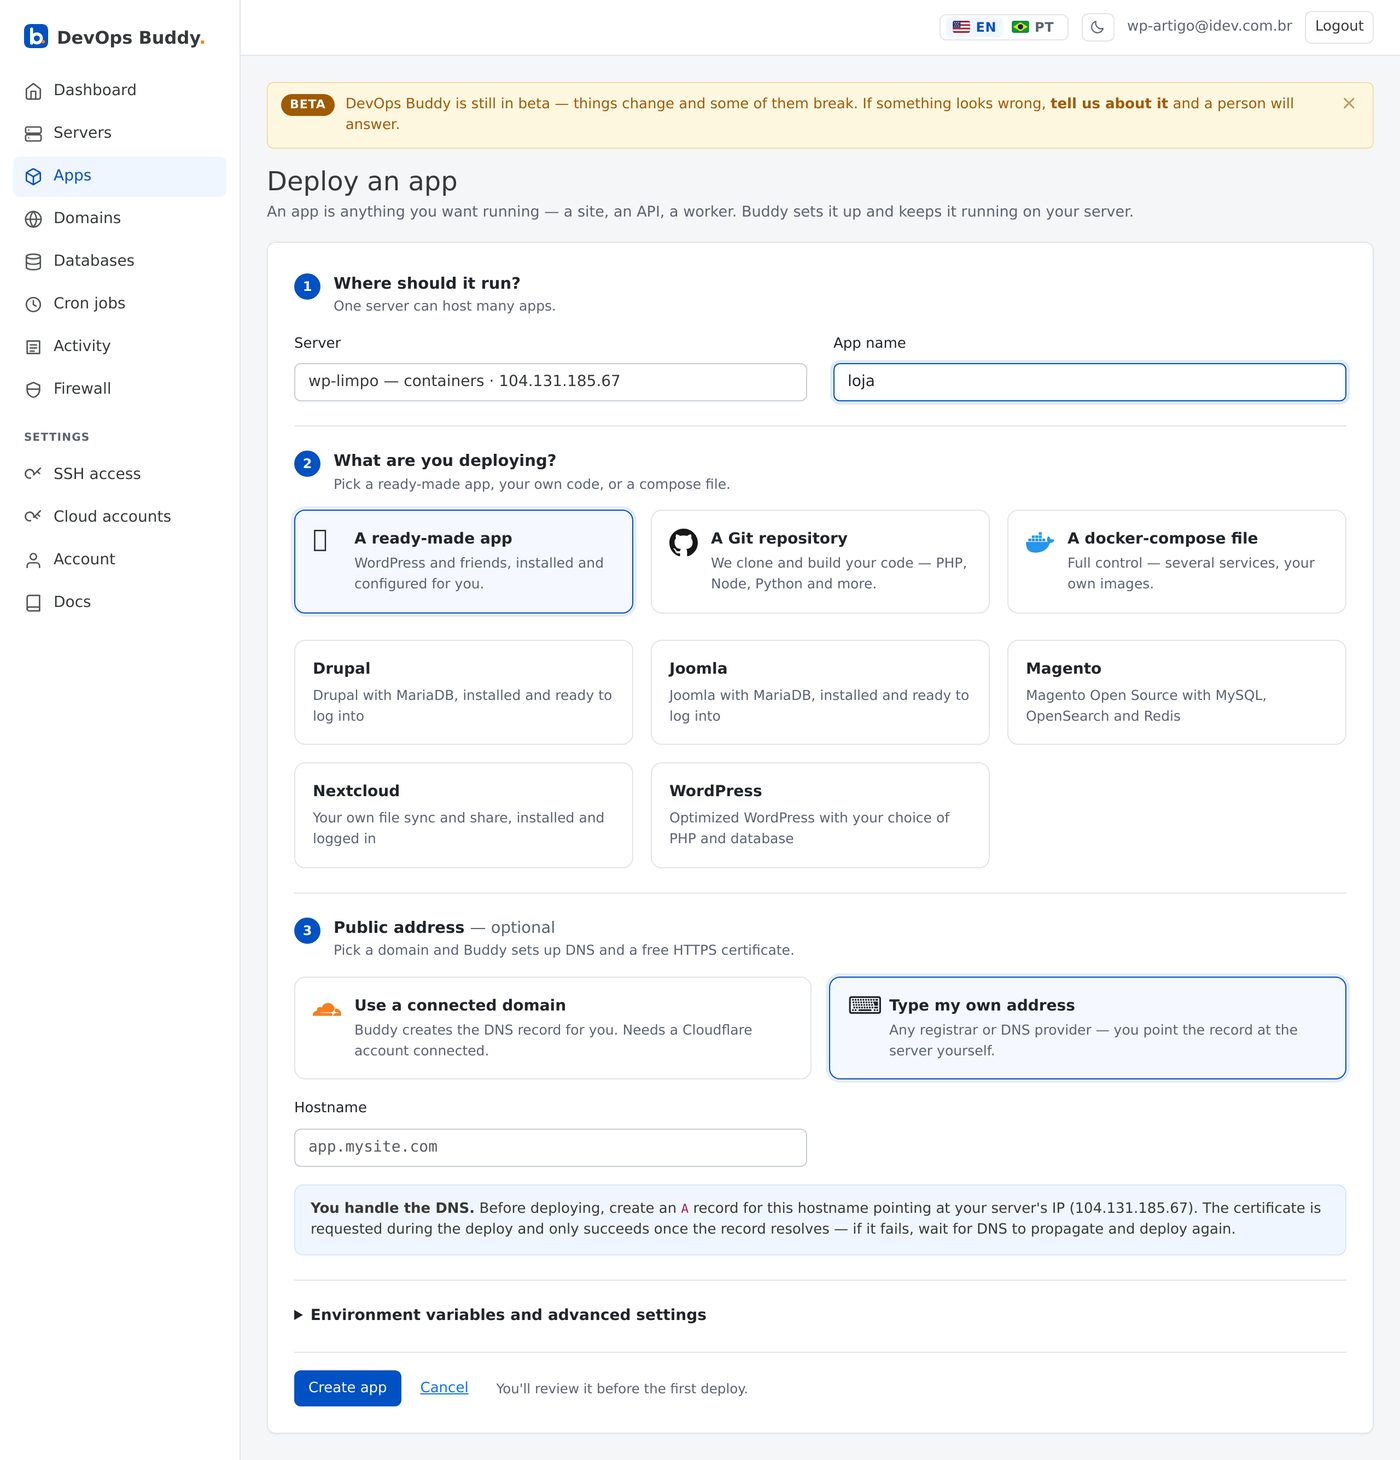Choose Type my own address
Screen dimensions: 1400x1460
click(1087, 1028)
